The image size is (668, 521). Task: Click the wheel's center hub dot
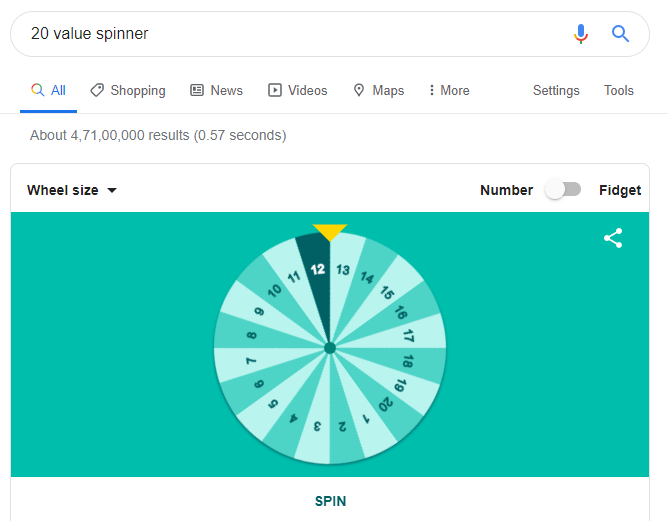point(329,348)
